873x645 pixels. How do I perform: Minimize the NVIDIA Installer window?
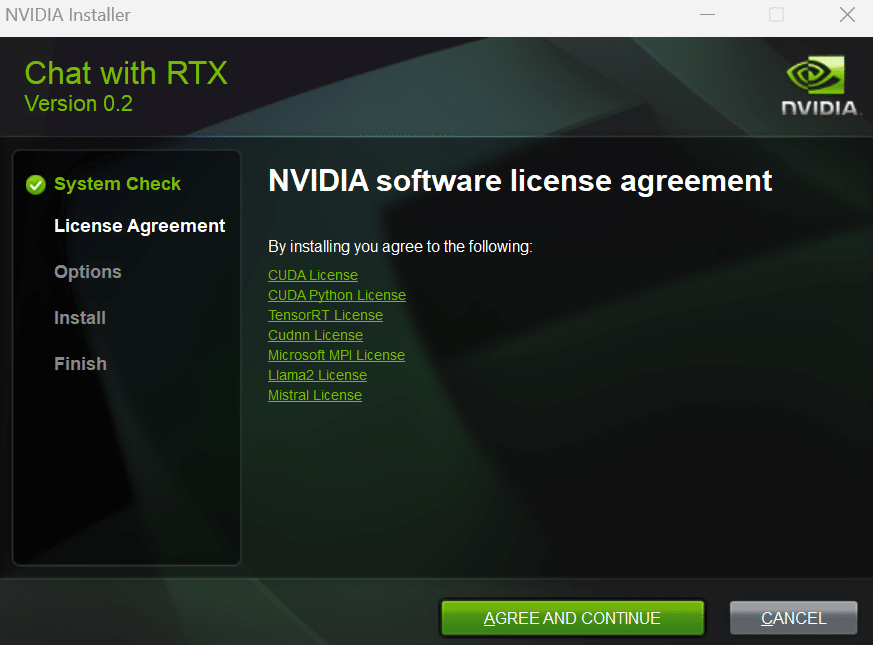tap(707, 15)
